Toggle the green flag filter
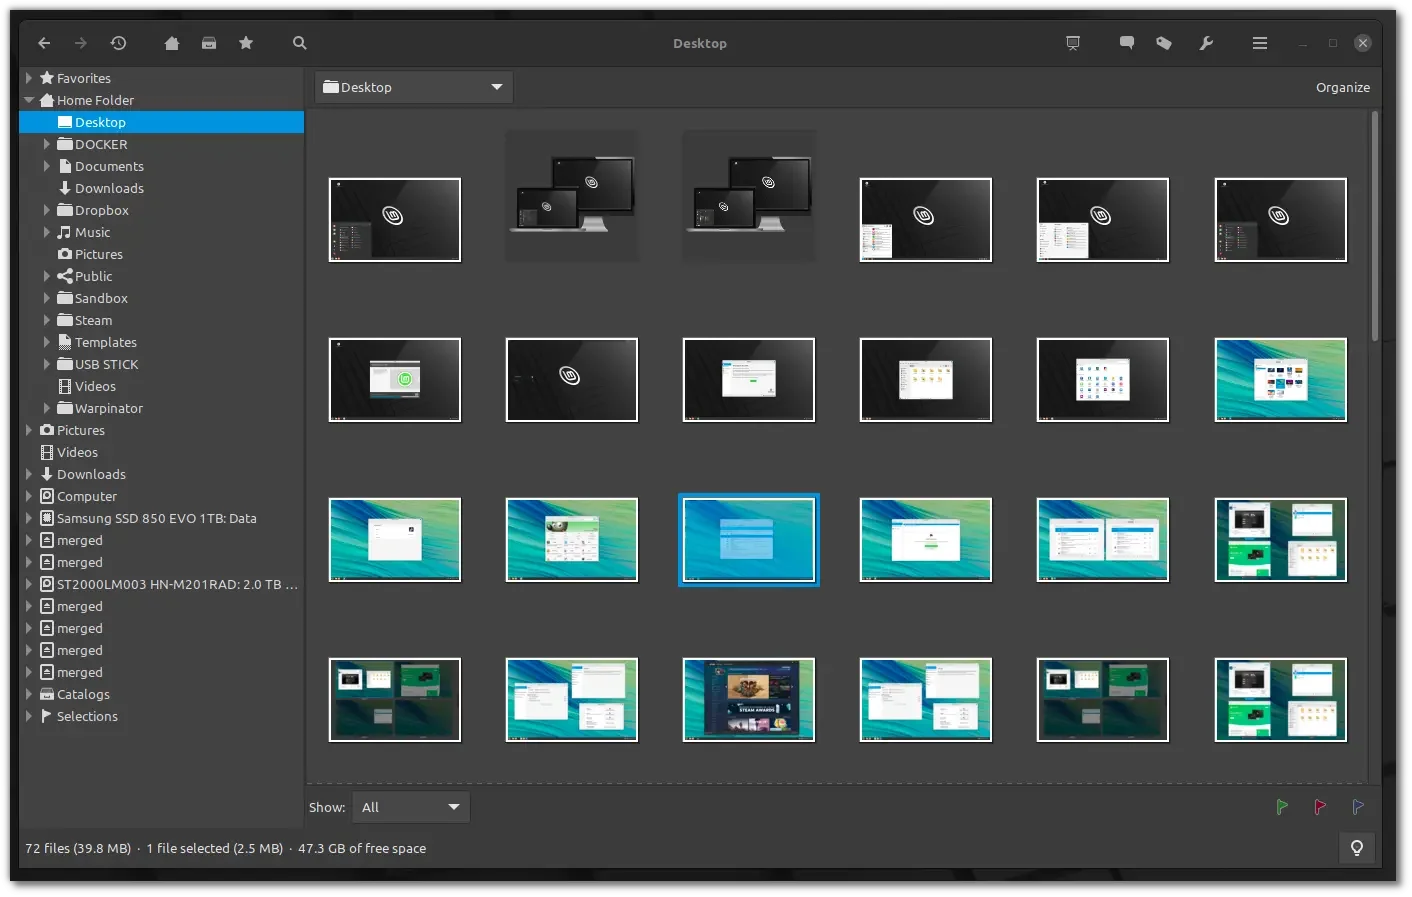 click(1282, 807)
